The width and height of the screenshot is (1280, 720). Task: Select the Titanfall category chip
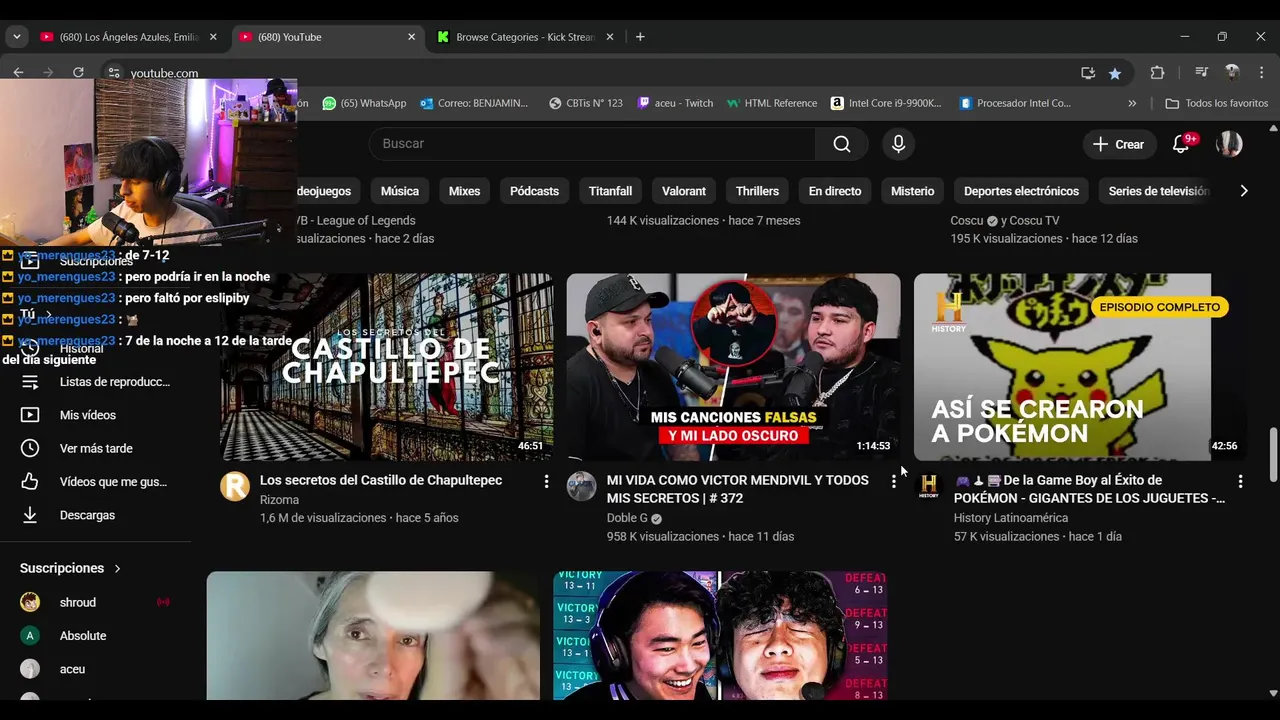point(610,191)
